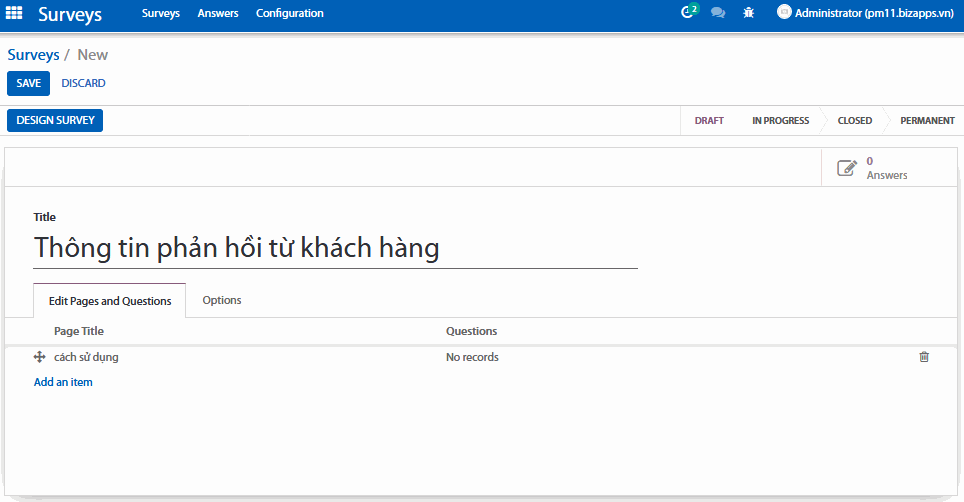Switch to the Options tab

pyautogui.click(x=221, y=300)
